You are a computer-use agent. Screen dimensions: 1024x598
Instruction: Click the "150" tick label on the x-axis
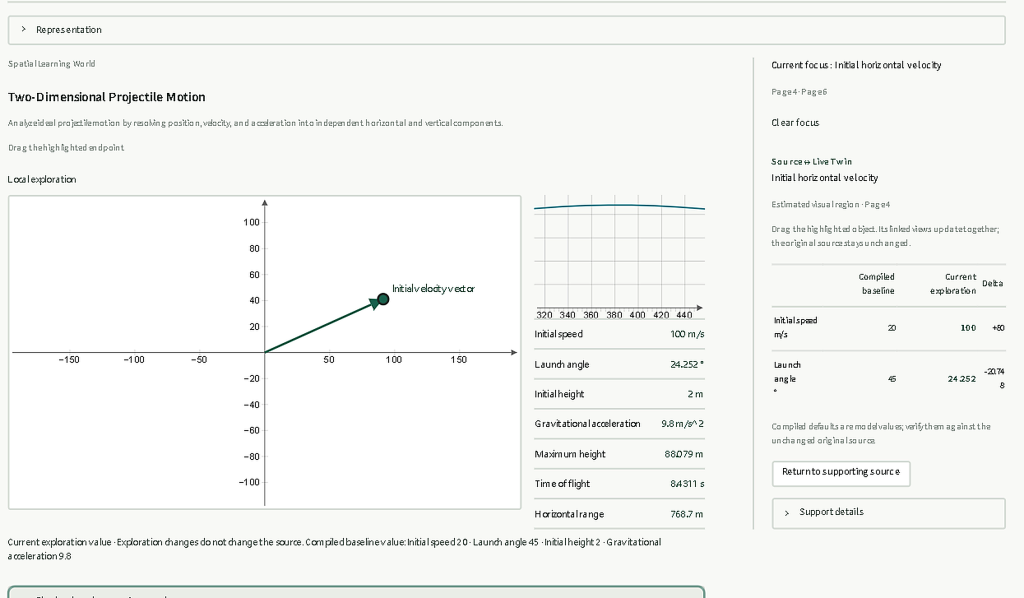(x=458, y=360)
